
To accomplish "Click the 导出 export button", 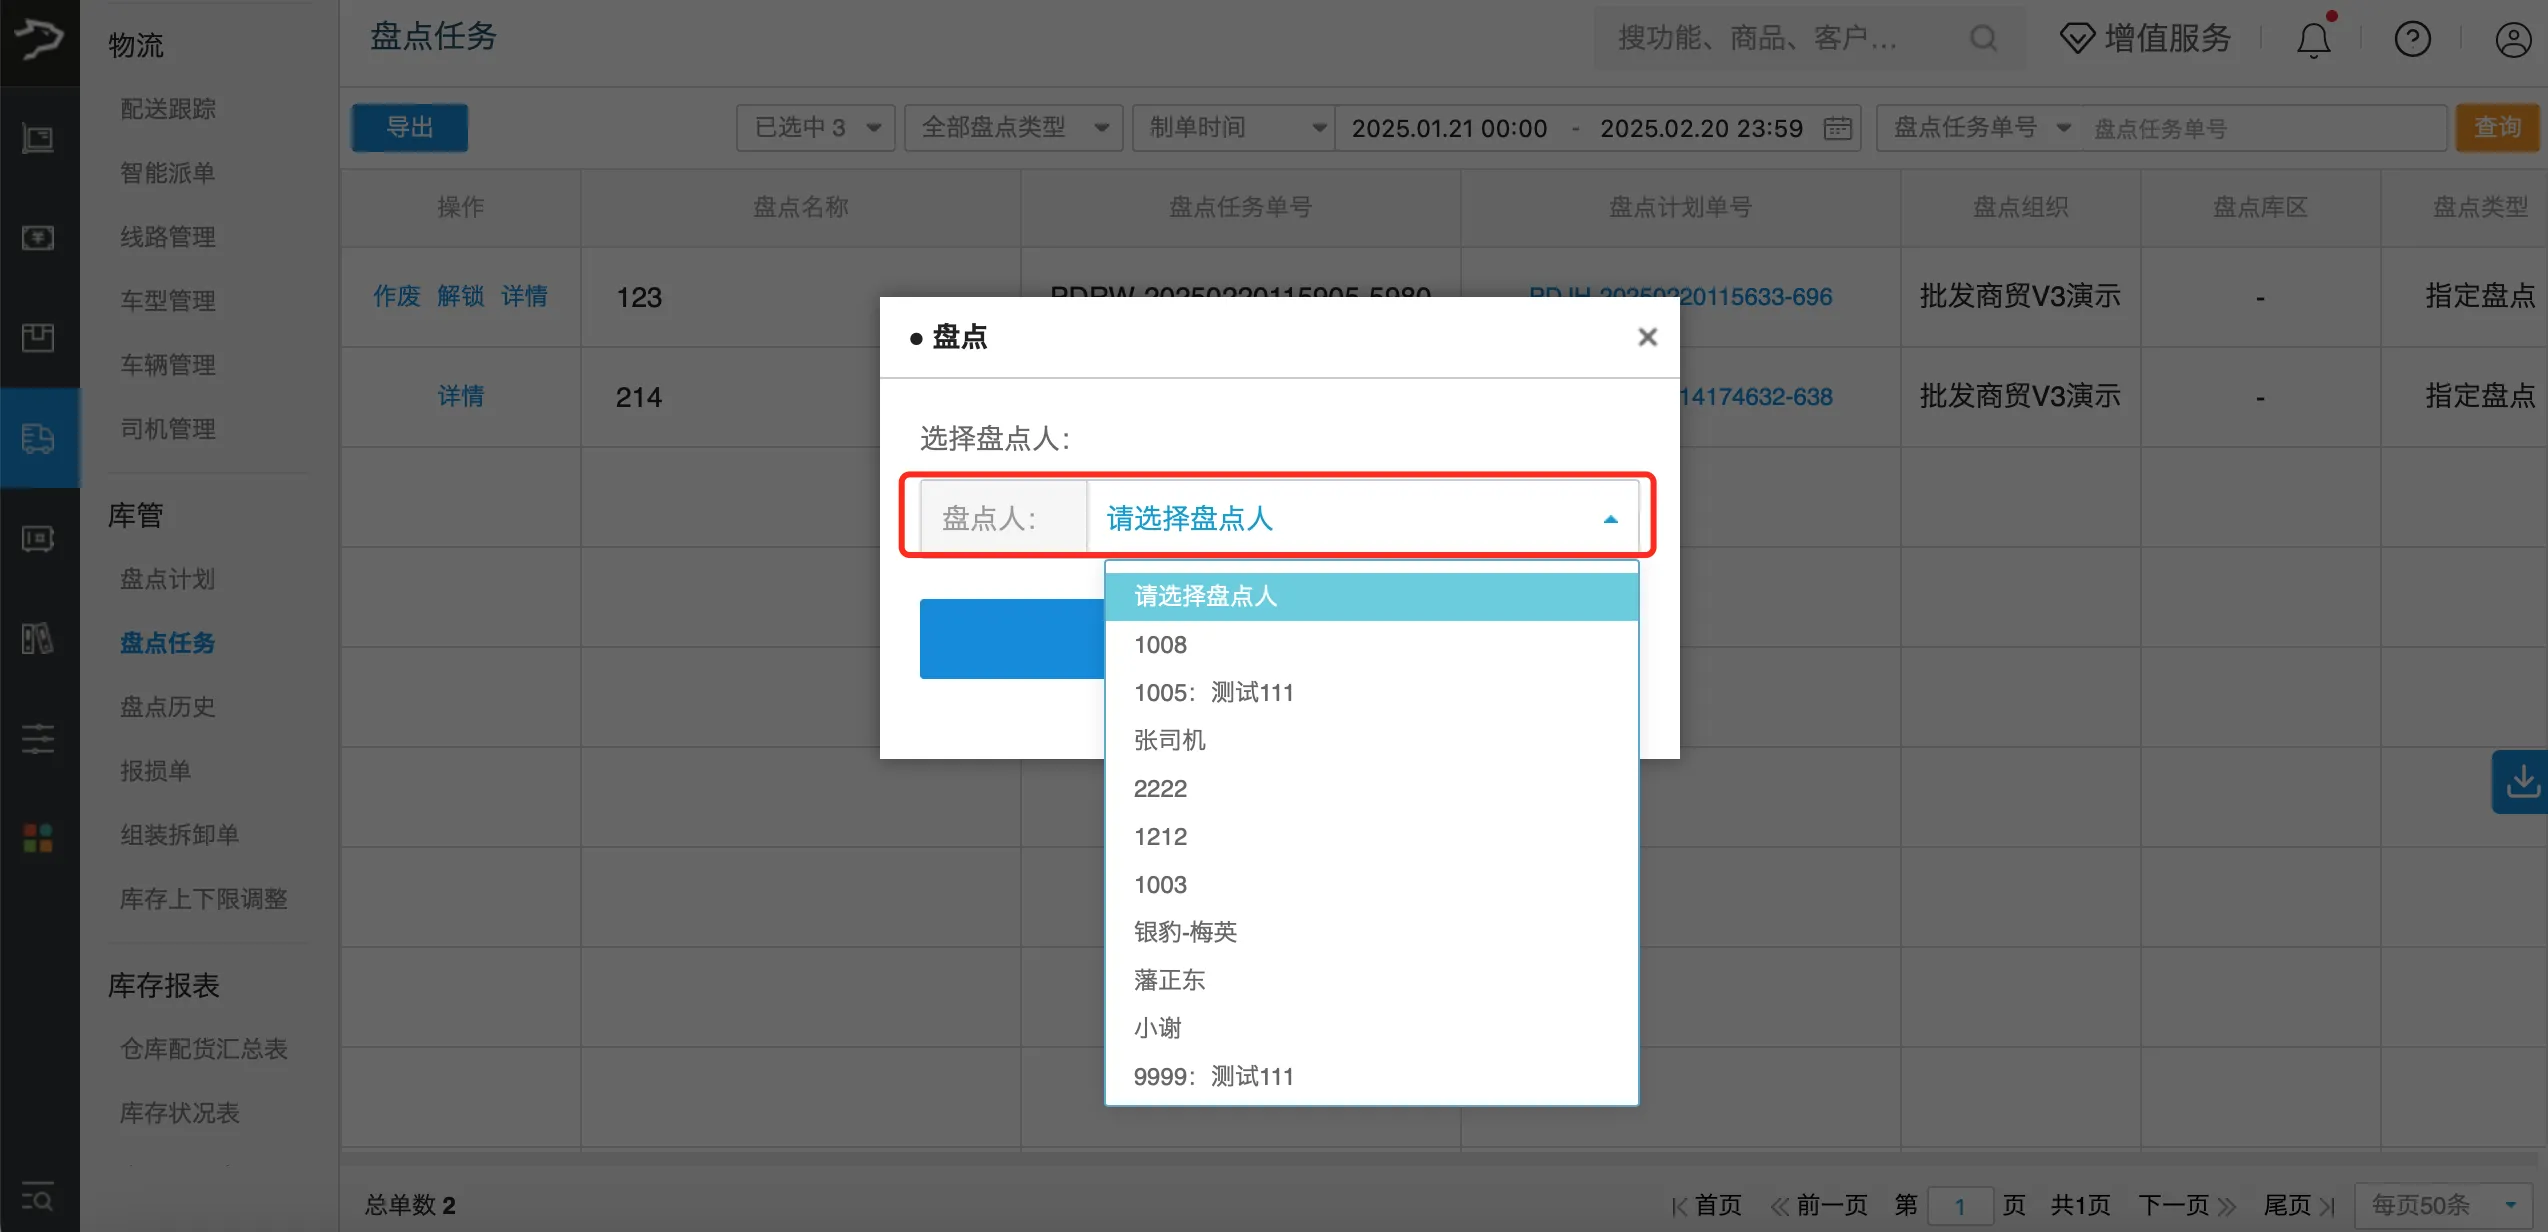I will (409, 127).
